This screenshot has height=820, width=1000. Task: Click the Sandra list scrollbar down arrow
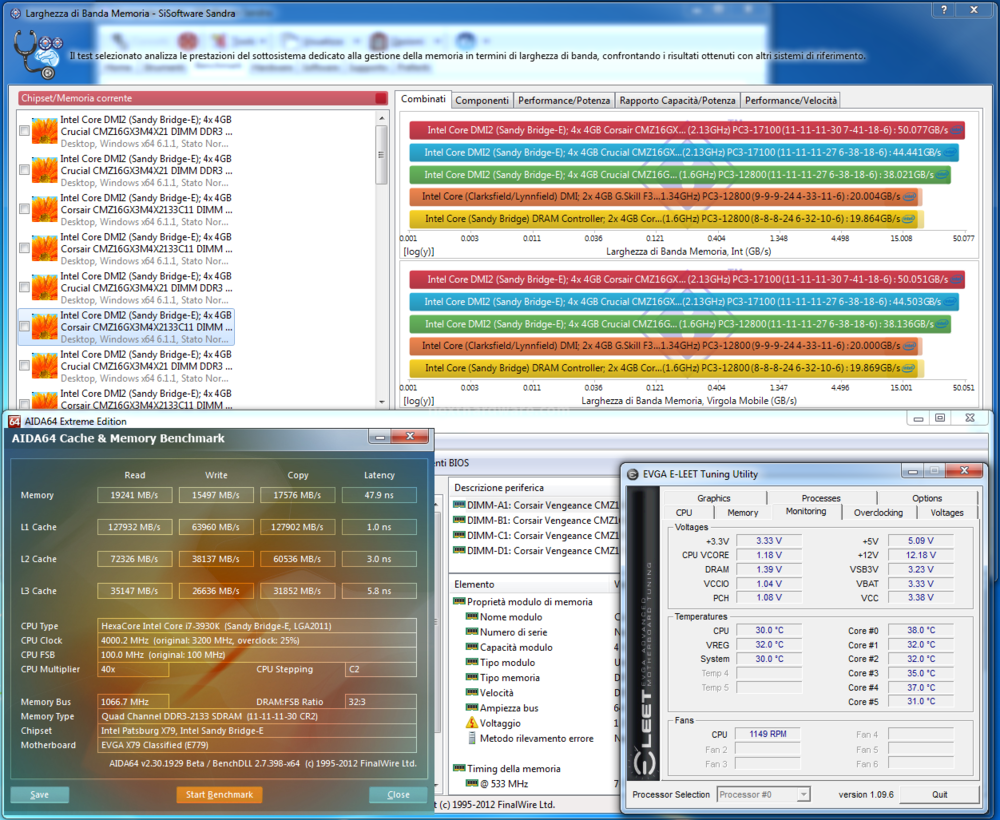(x=381, y=402)
